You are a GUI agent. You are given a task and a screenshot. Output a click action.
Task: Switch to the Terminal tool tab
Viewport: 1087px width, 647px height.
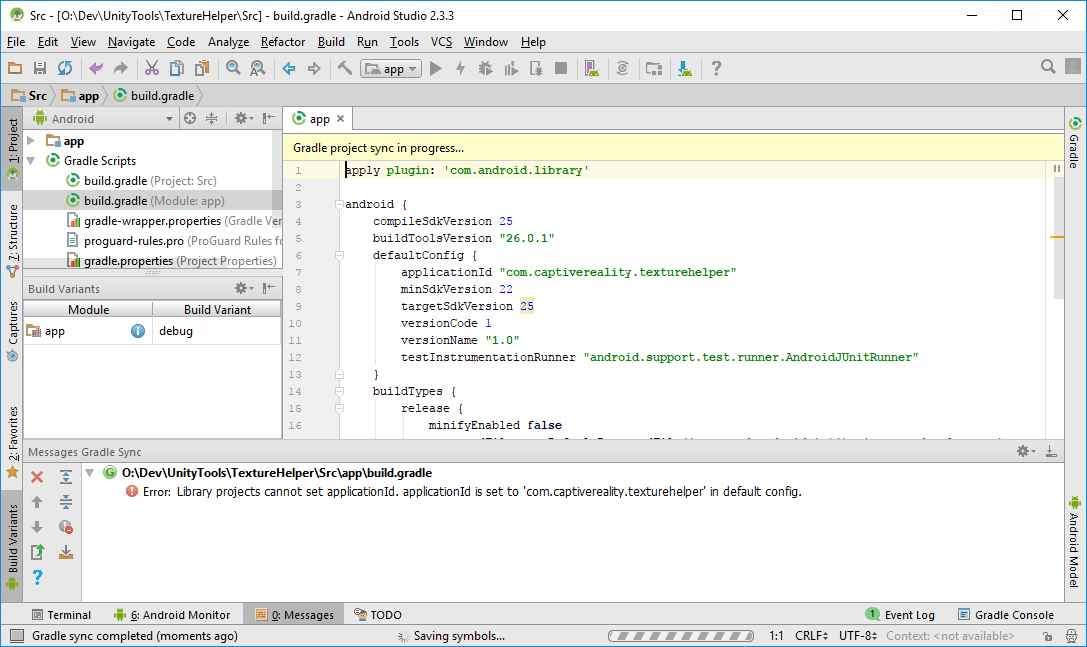click(61, 615)
